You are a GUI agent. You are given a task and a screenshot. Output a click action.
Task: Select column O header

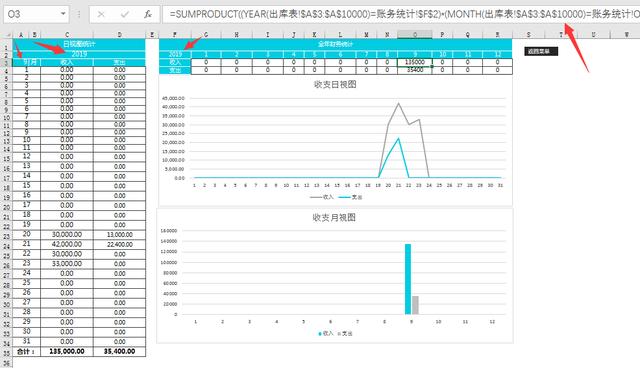click(415, 35)
